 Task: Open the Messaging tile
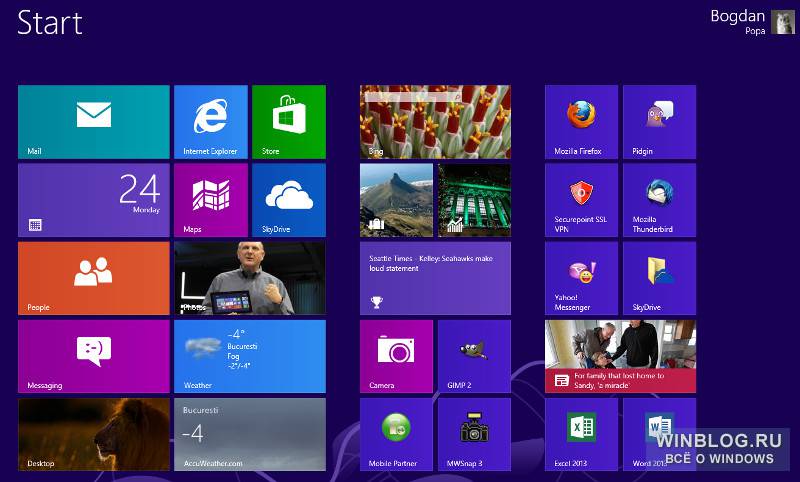click(94, 356)
